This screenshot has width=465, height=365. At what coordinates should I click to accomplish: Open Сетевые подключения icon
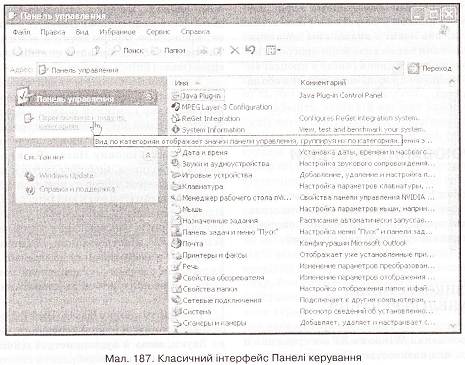tap(176, 300)
